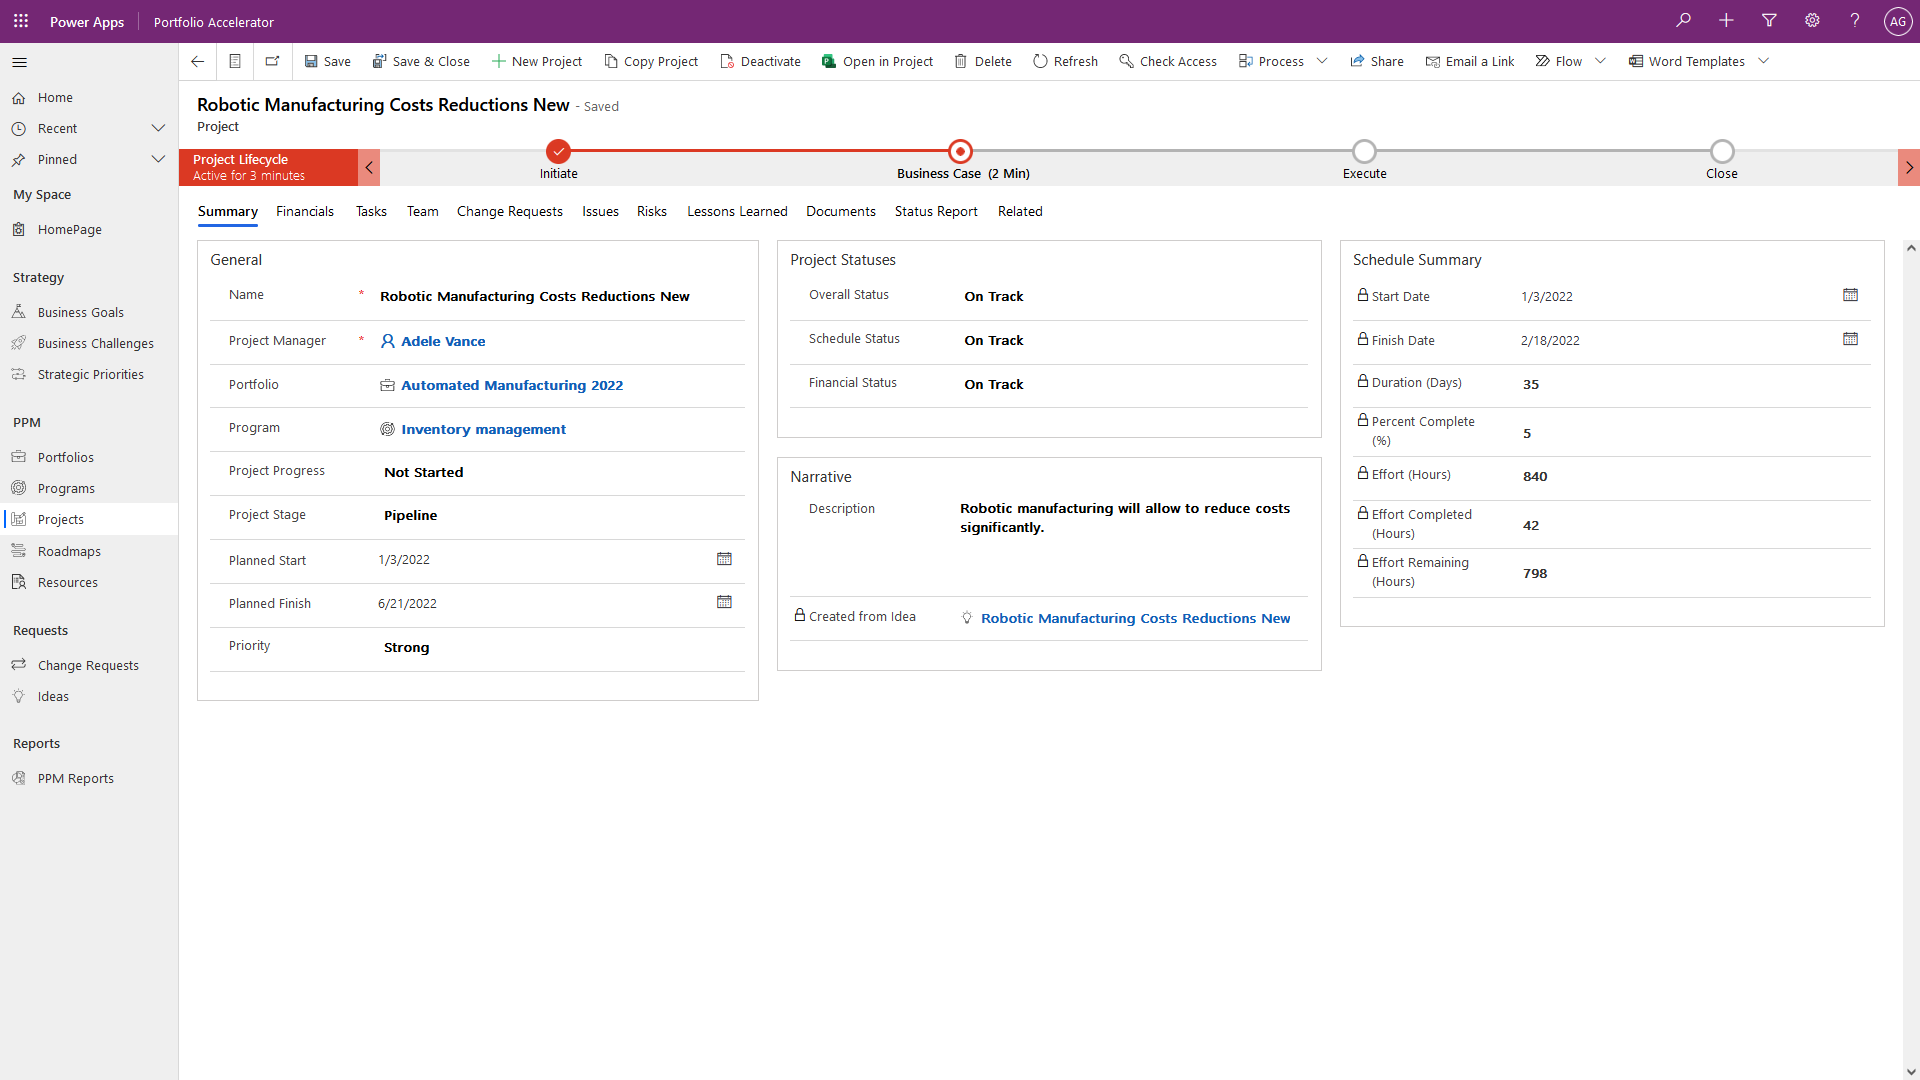Open the Status Report tab
Screen dimensions: 1920x1080
coord(936,211)
